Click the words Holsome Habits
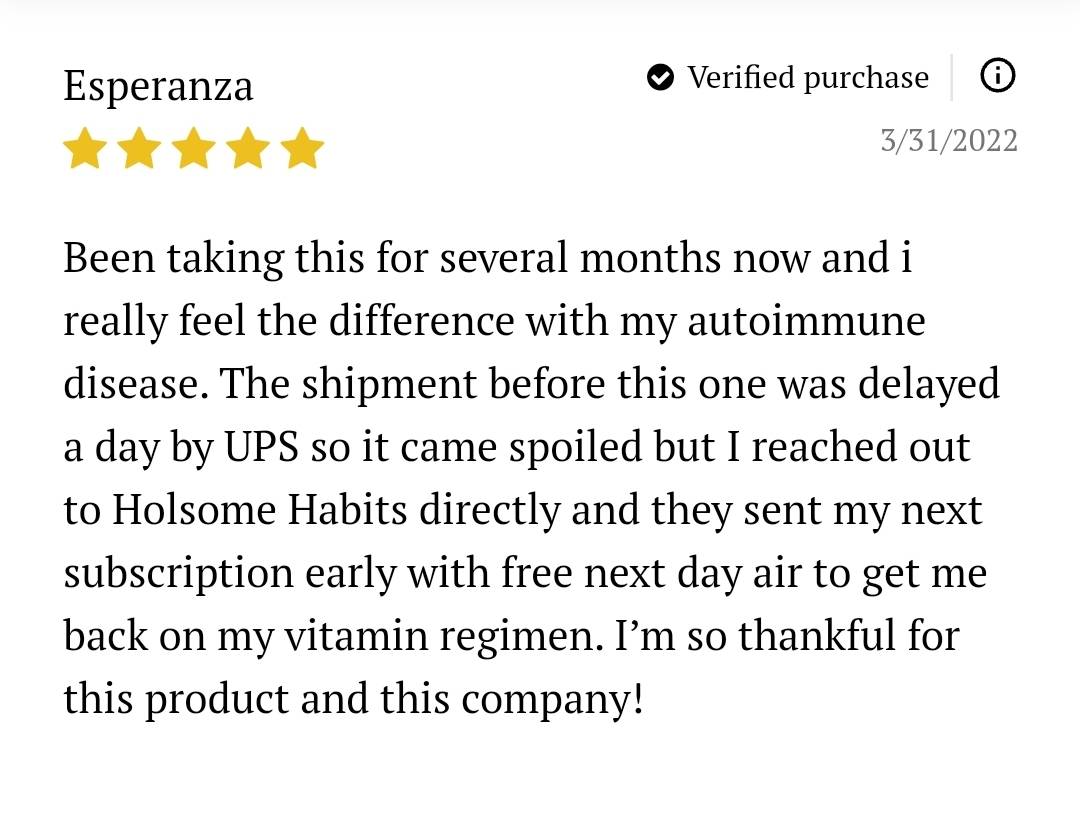 click(260, 510)
